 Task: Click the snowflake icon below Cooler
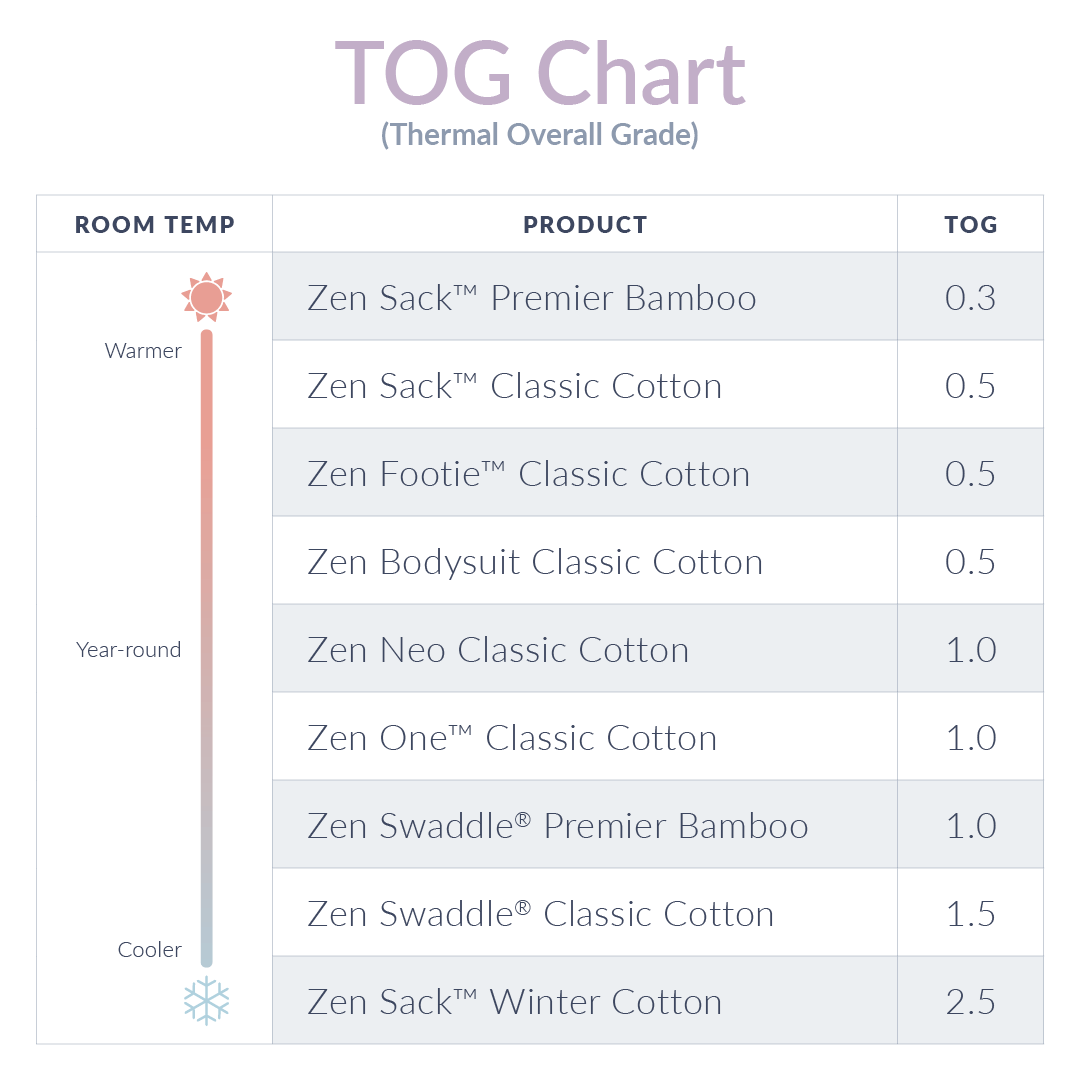(x=206, y=1000)
